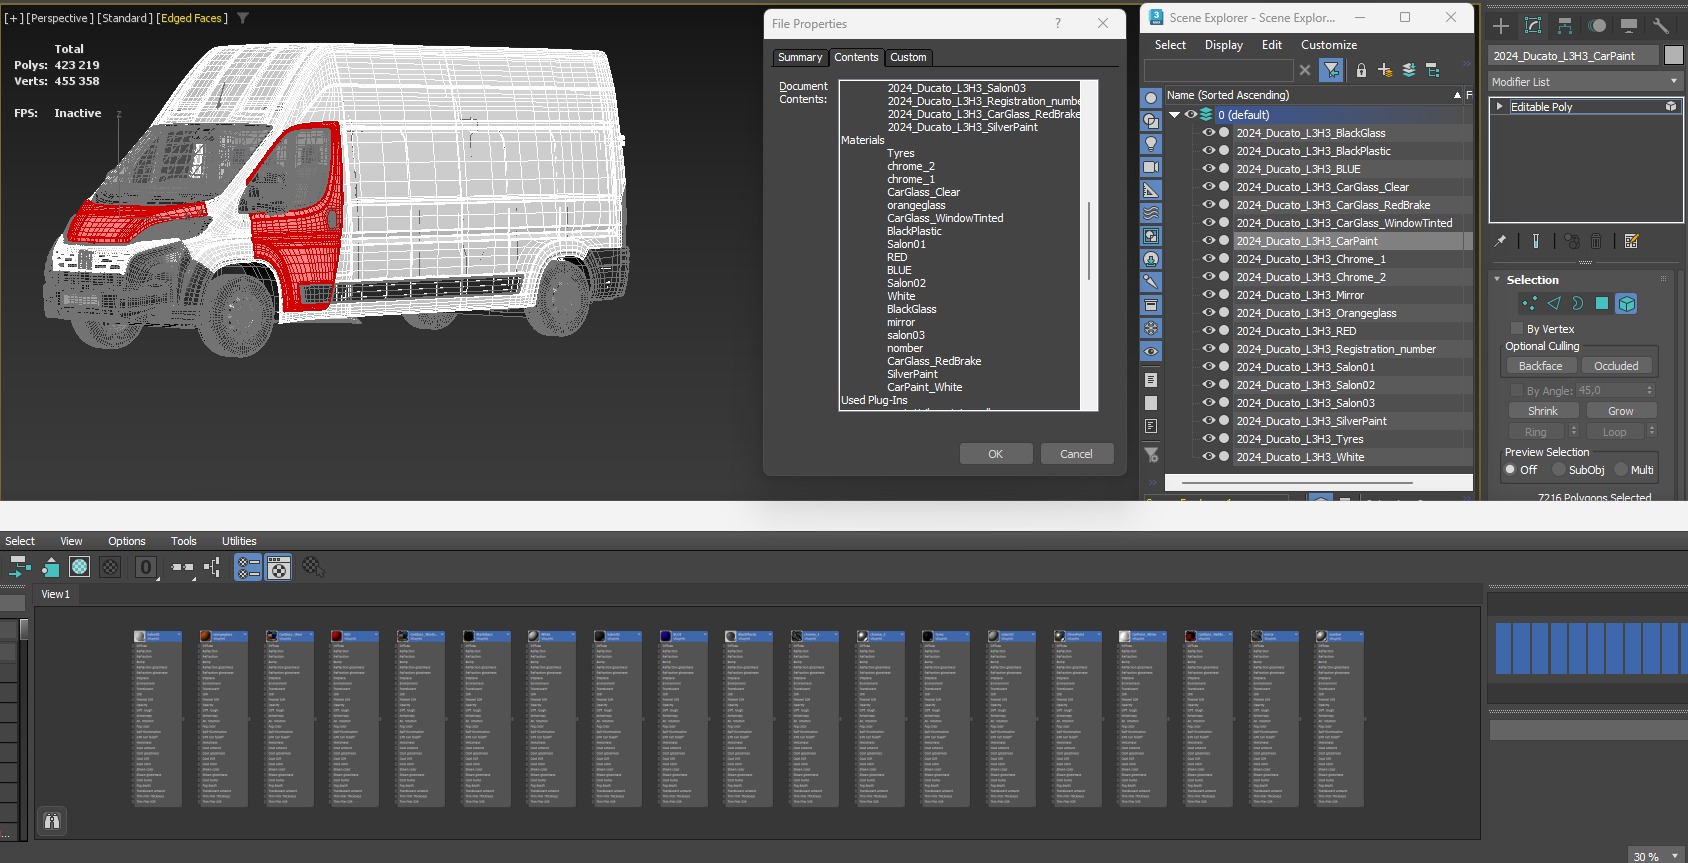Hide 2024_Ducato_L3H3_RED via eye icon
Image resolution: width=1688 pixels, height=863 pixels.
click(1208, 331)
